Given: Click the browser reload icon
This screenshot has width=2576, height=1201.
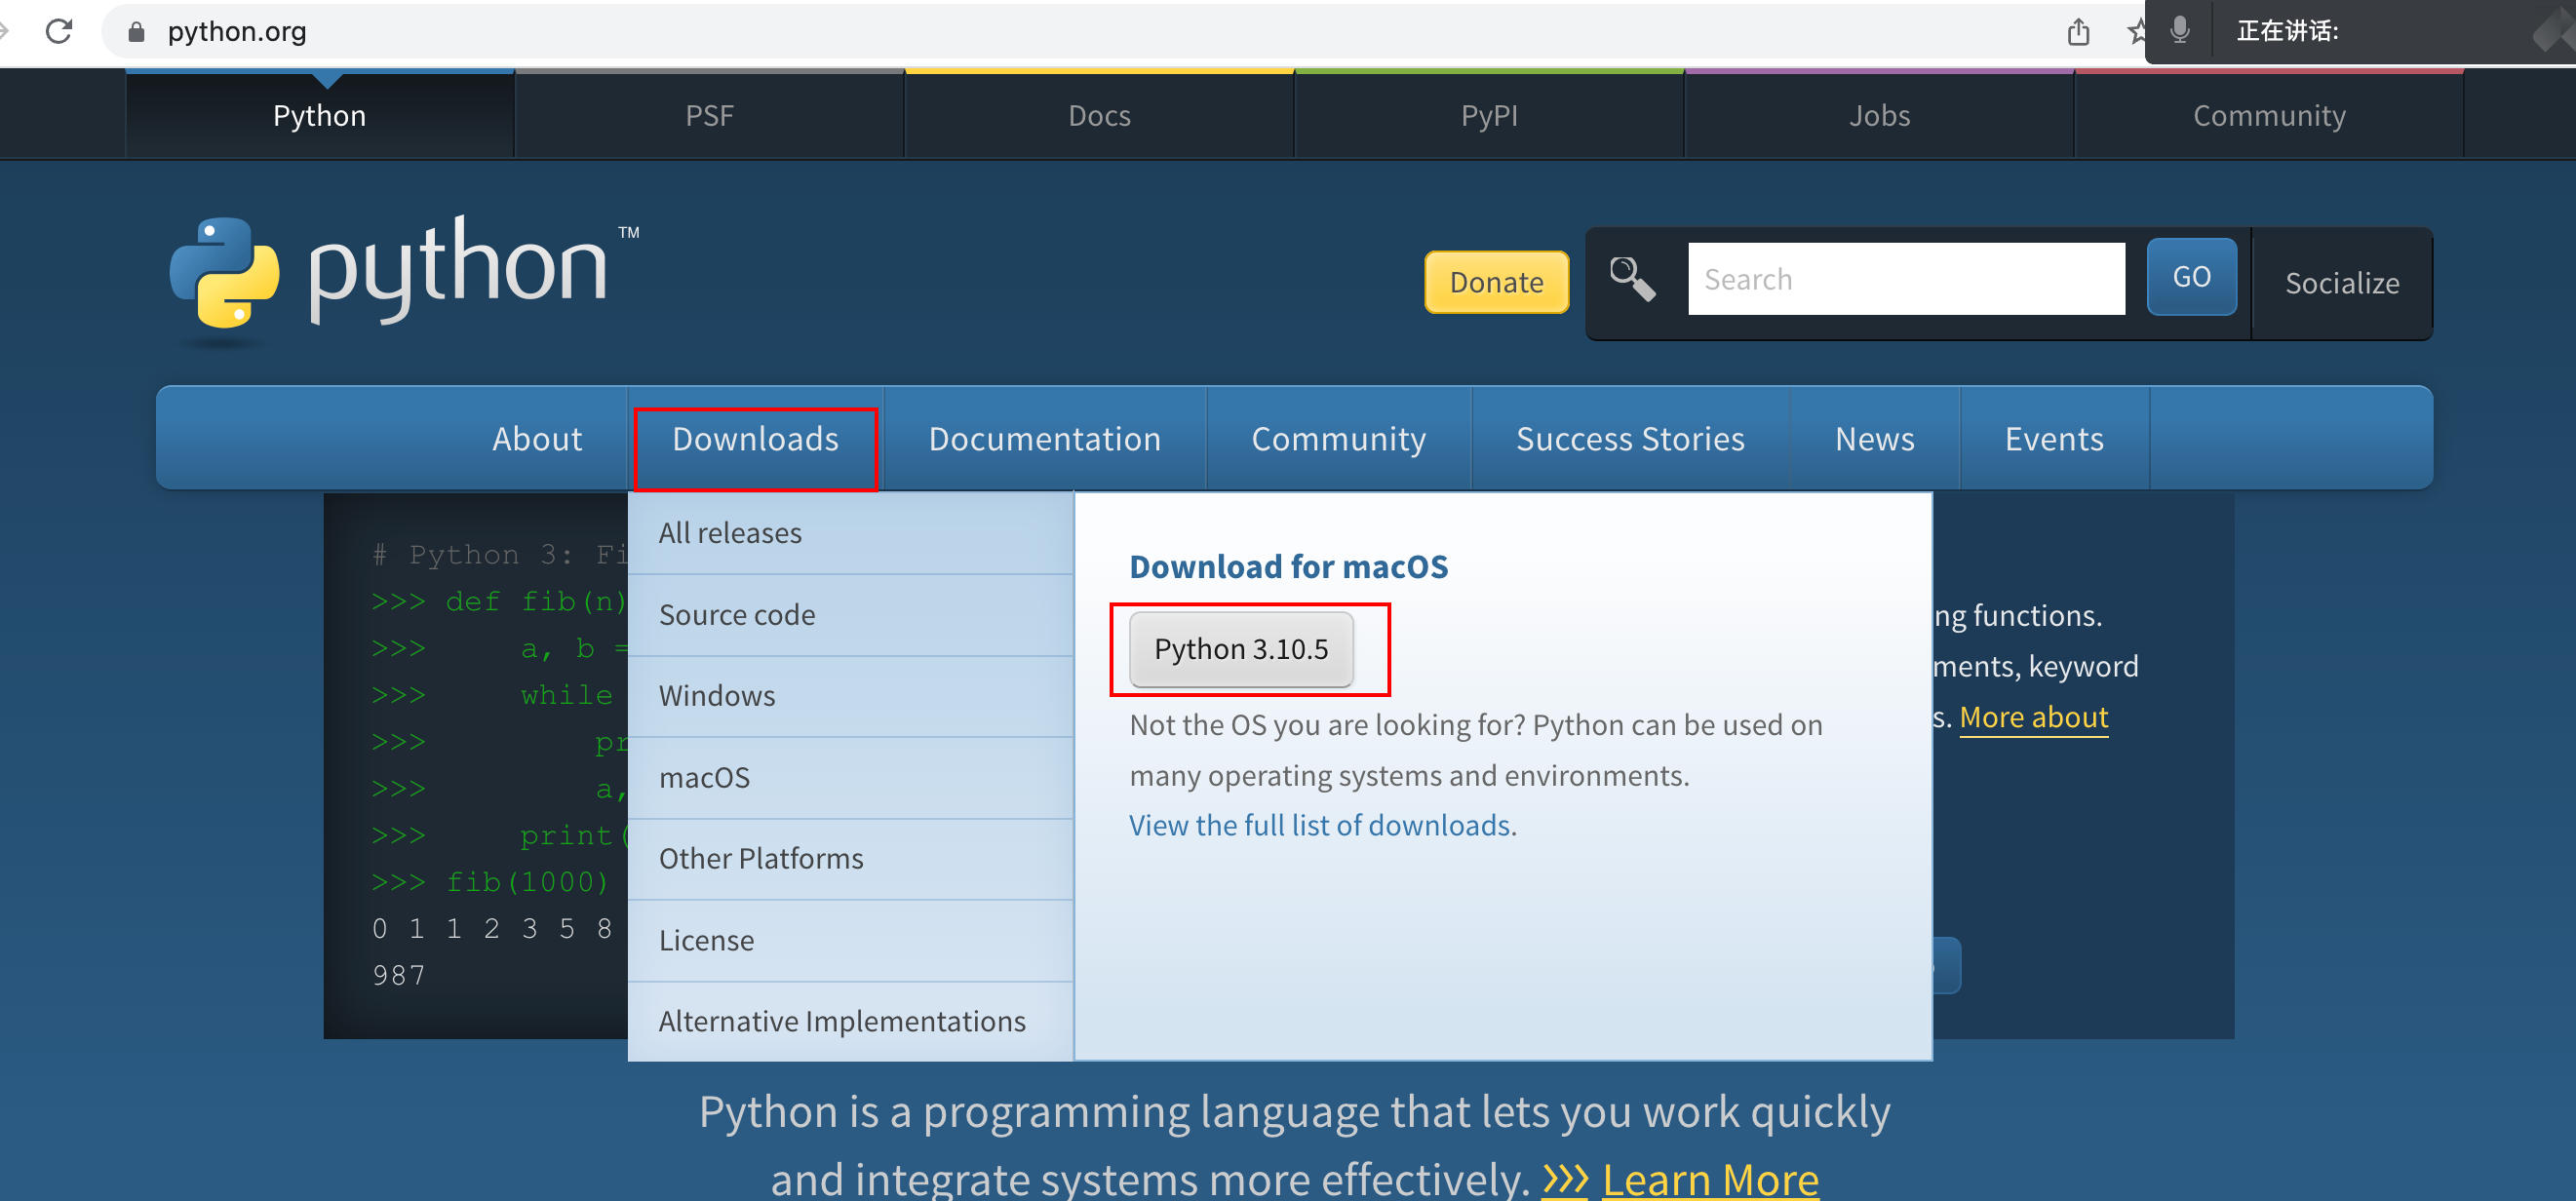Looking at the screenshot, I should [x=59, y=31].
